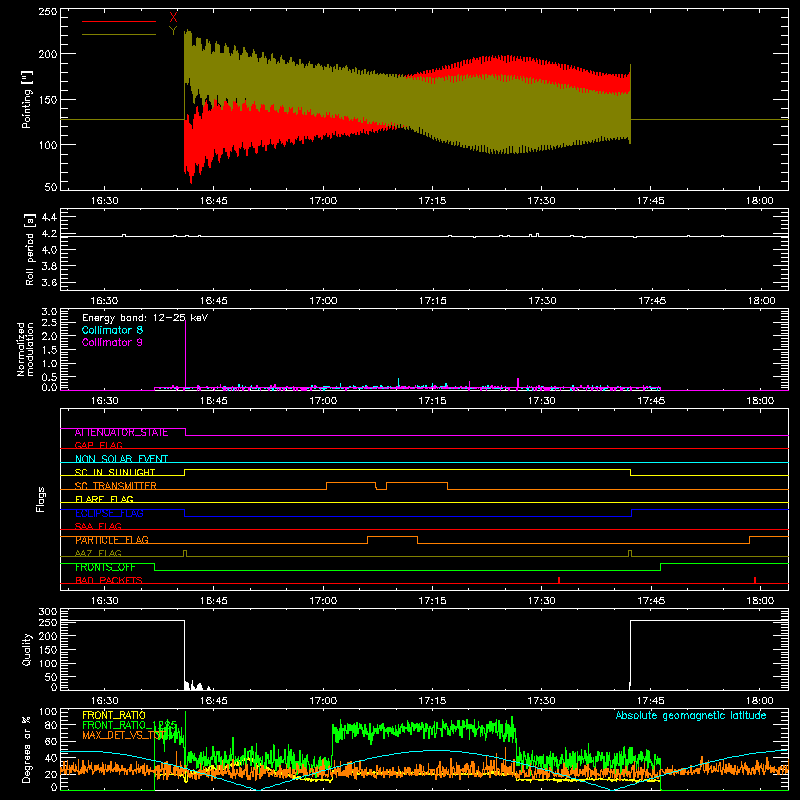Screen dimensions: 800x800
Task: Click the red X legend line
Action: point(119,21)
